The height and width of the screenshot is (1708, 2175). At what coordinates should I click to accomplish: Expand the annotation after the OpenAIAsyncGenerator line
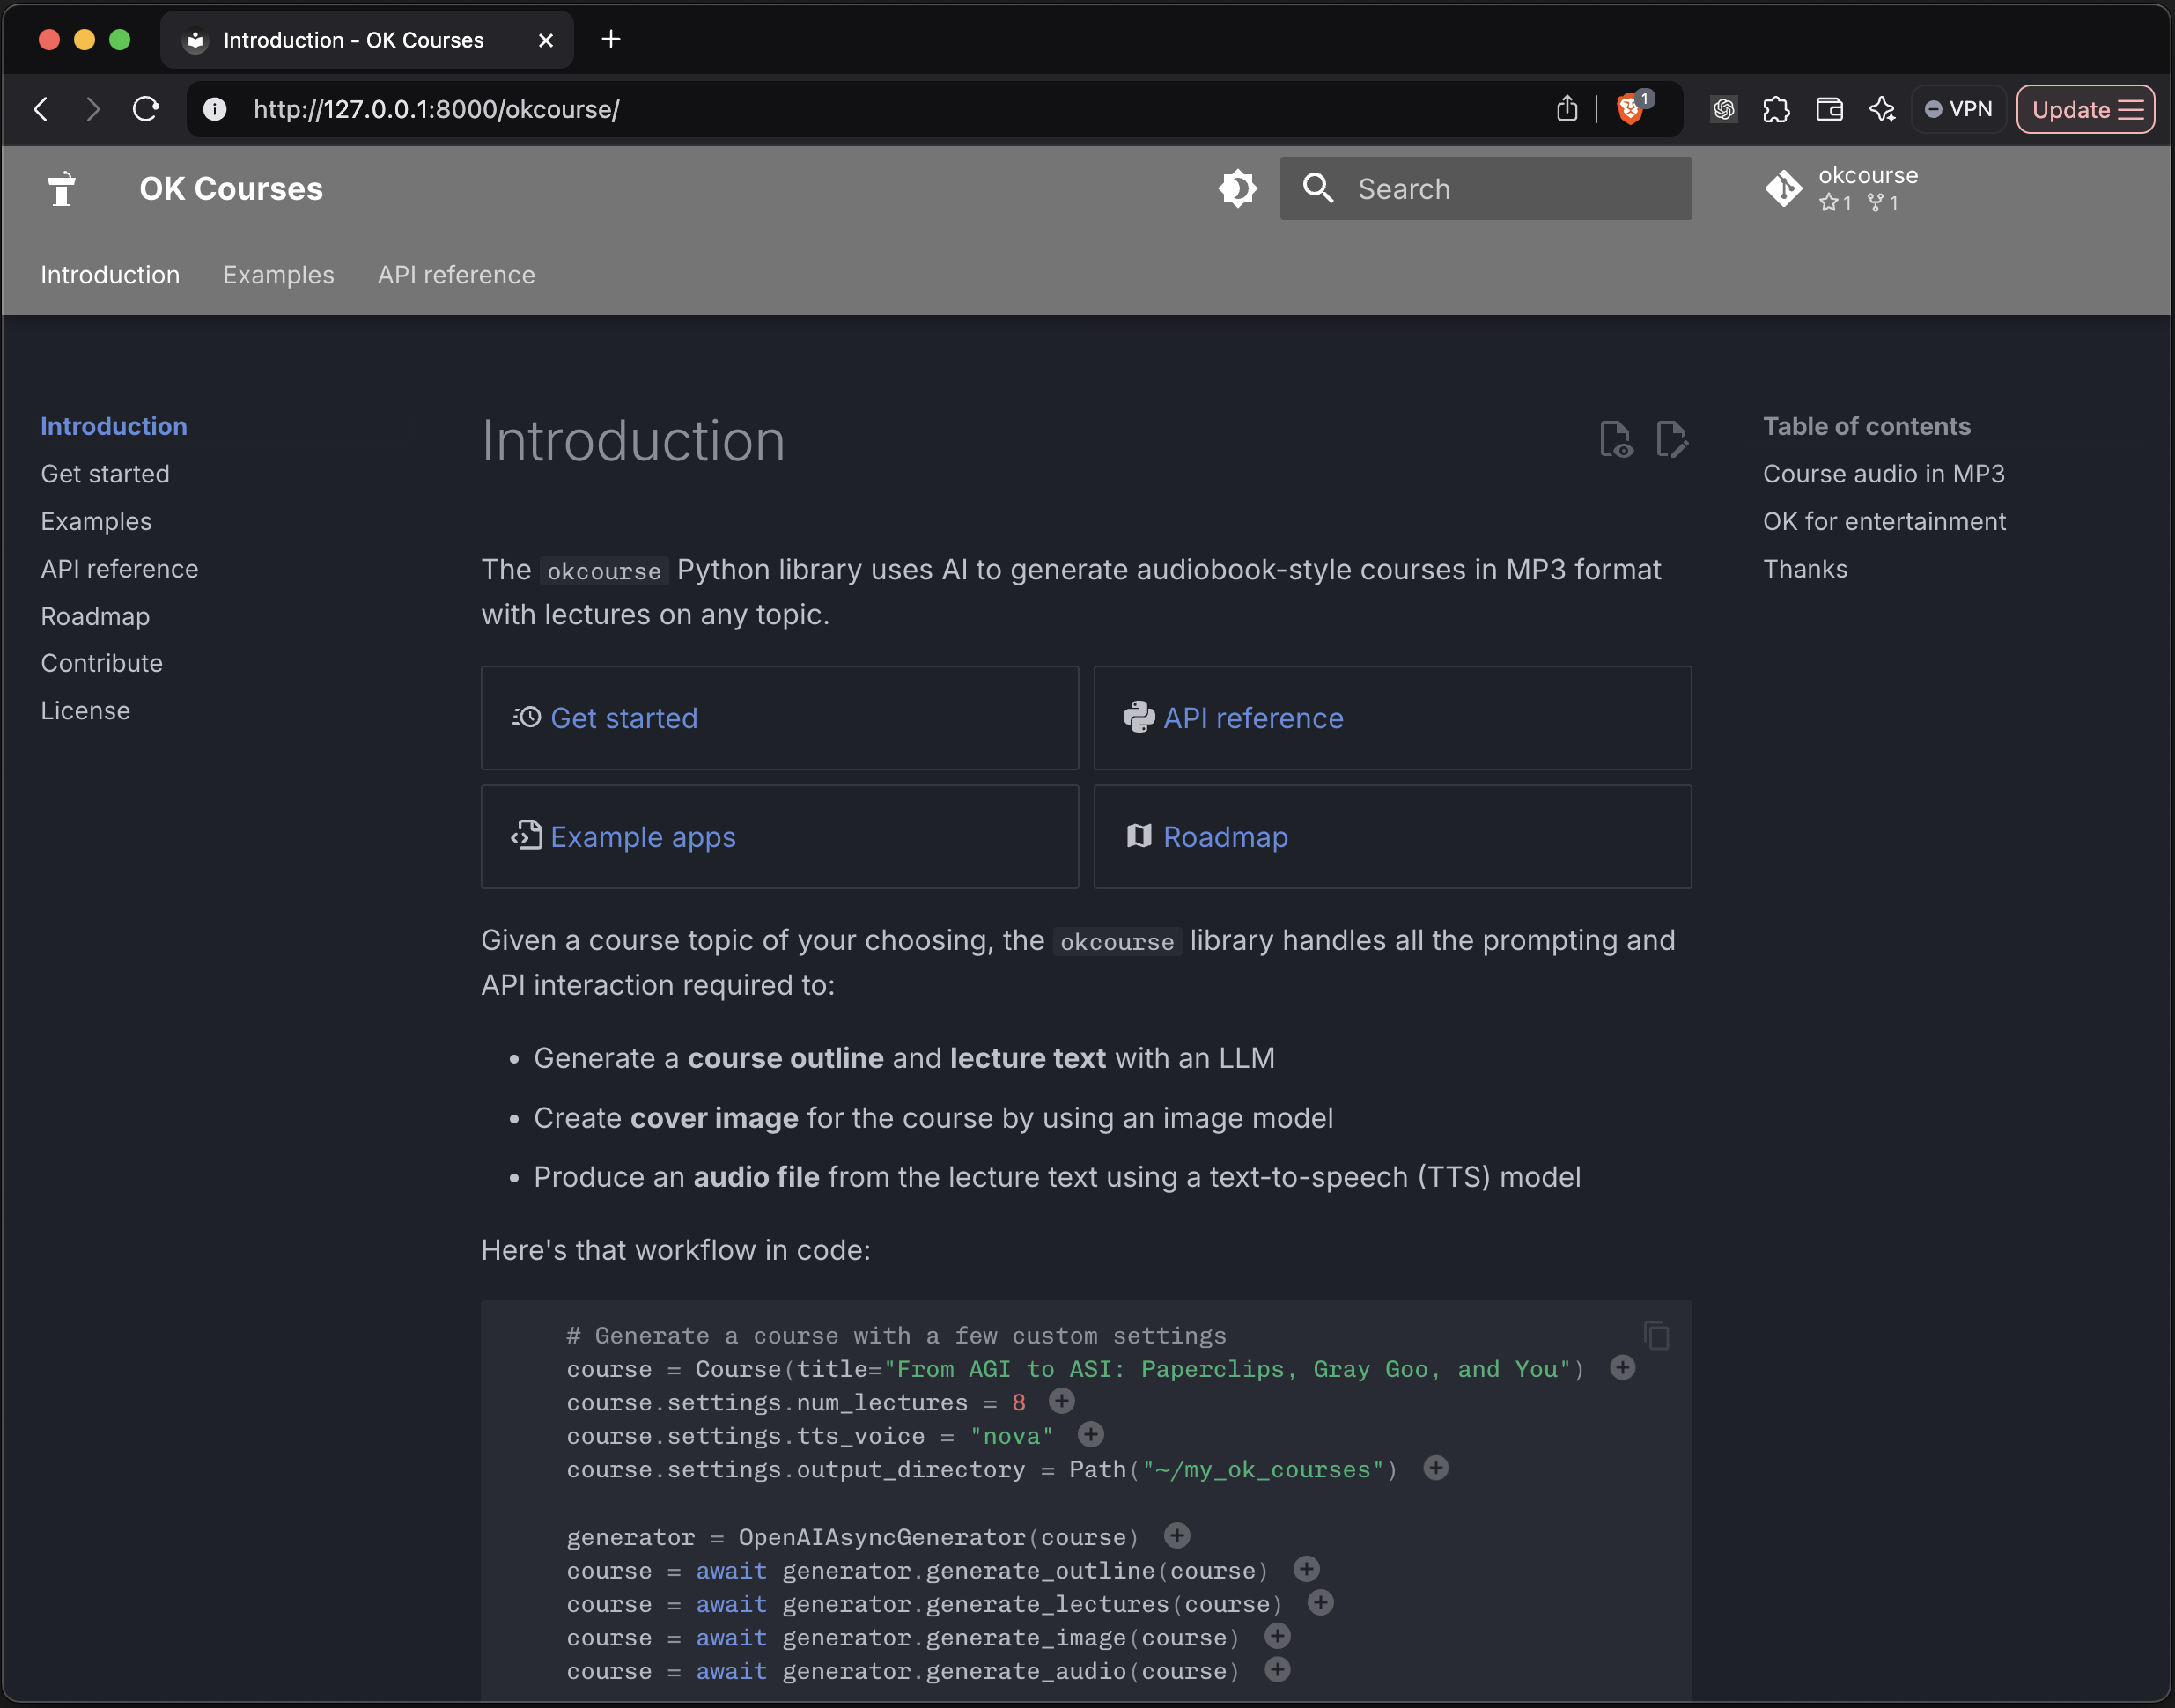1177,1535
